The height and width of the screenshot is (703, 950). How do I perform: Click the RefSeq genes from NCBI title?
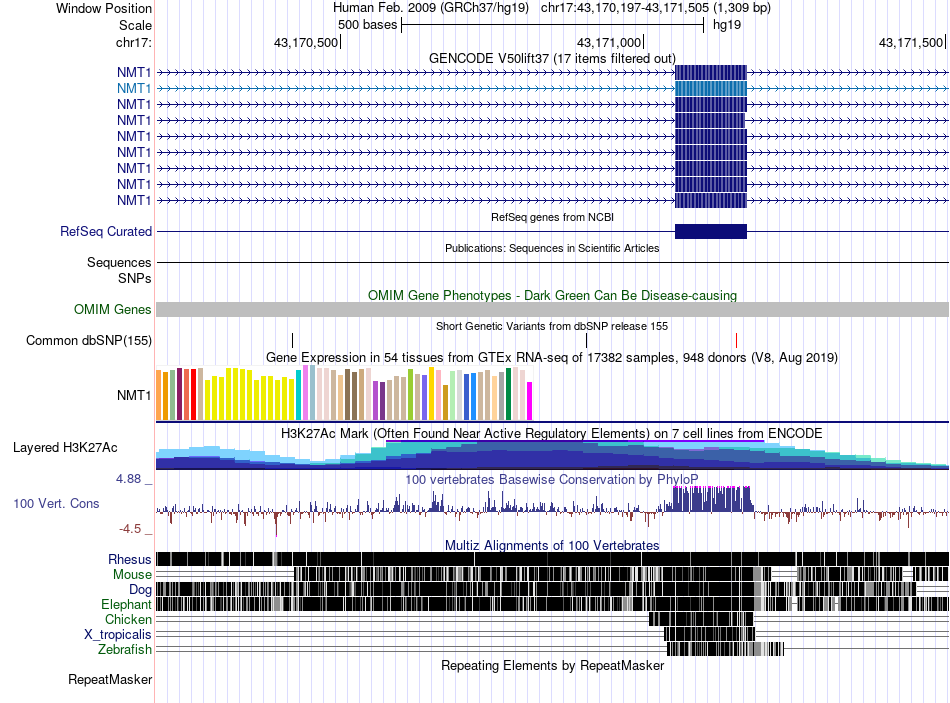click(552, 217)
